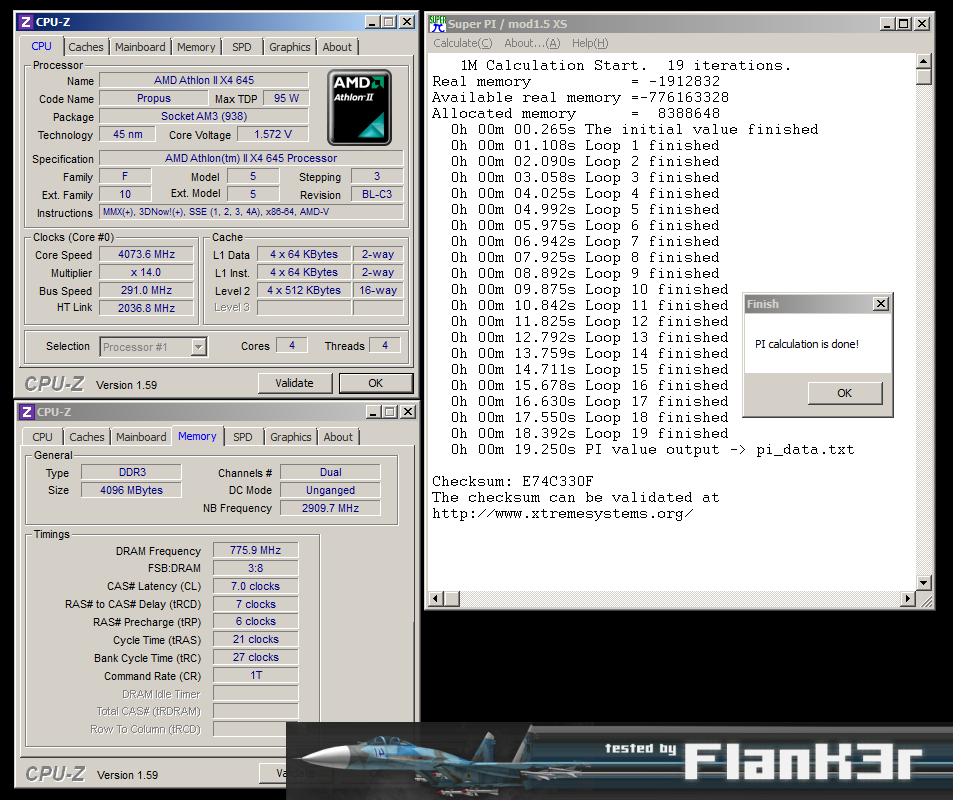Close the Finish dialog with the X button

[x=881, y=303]
